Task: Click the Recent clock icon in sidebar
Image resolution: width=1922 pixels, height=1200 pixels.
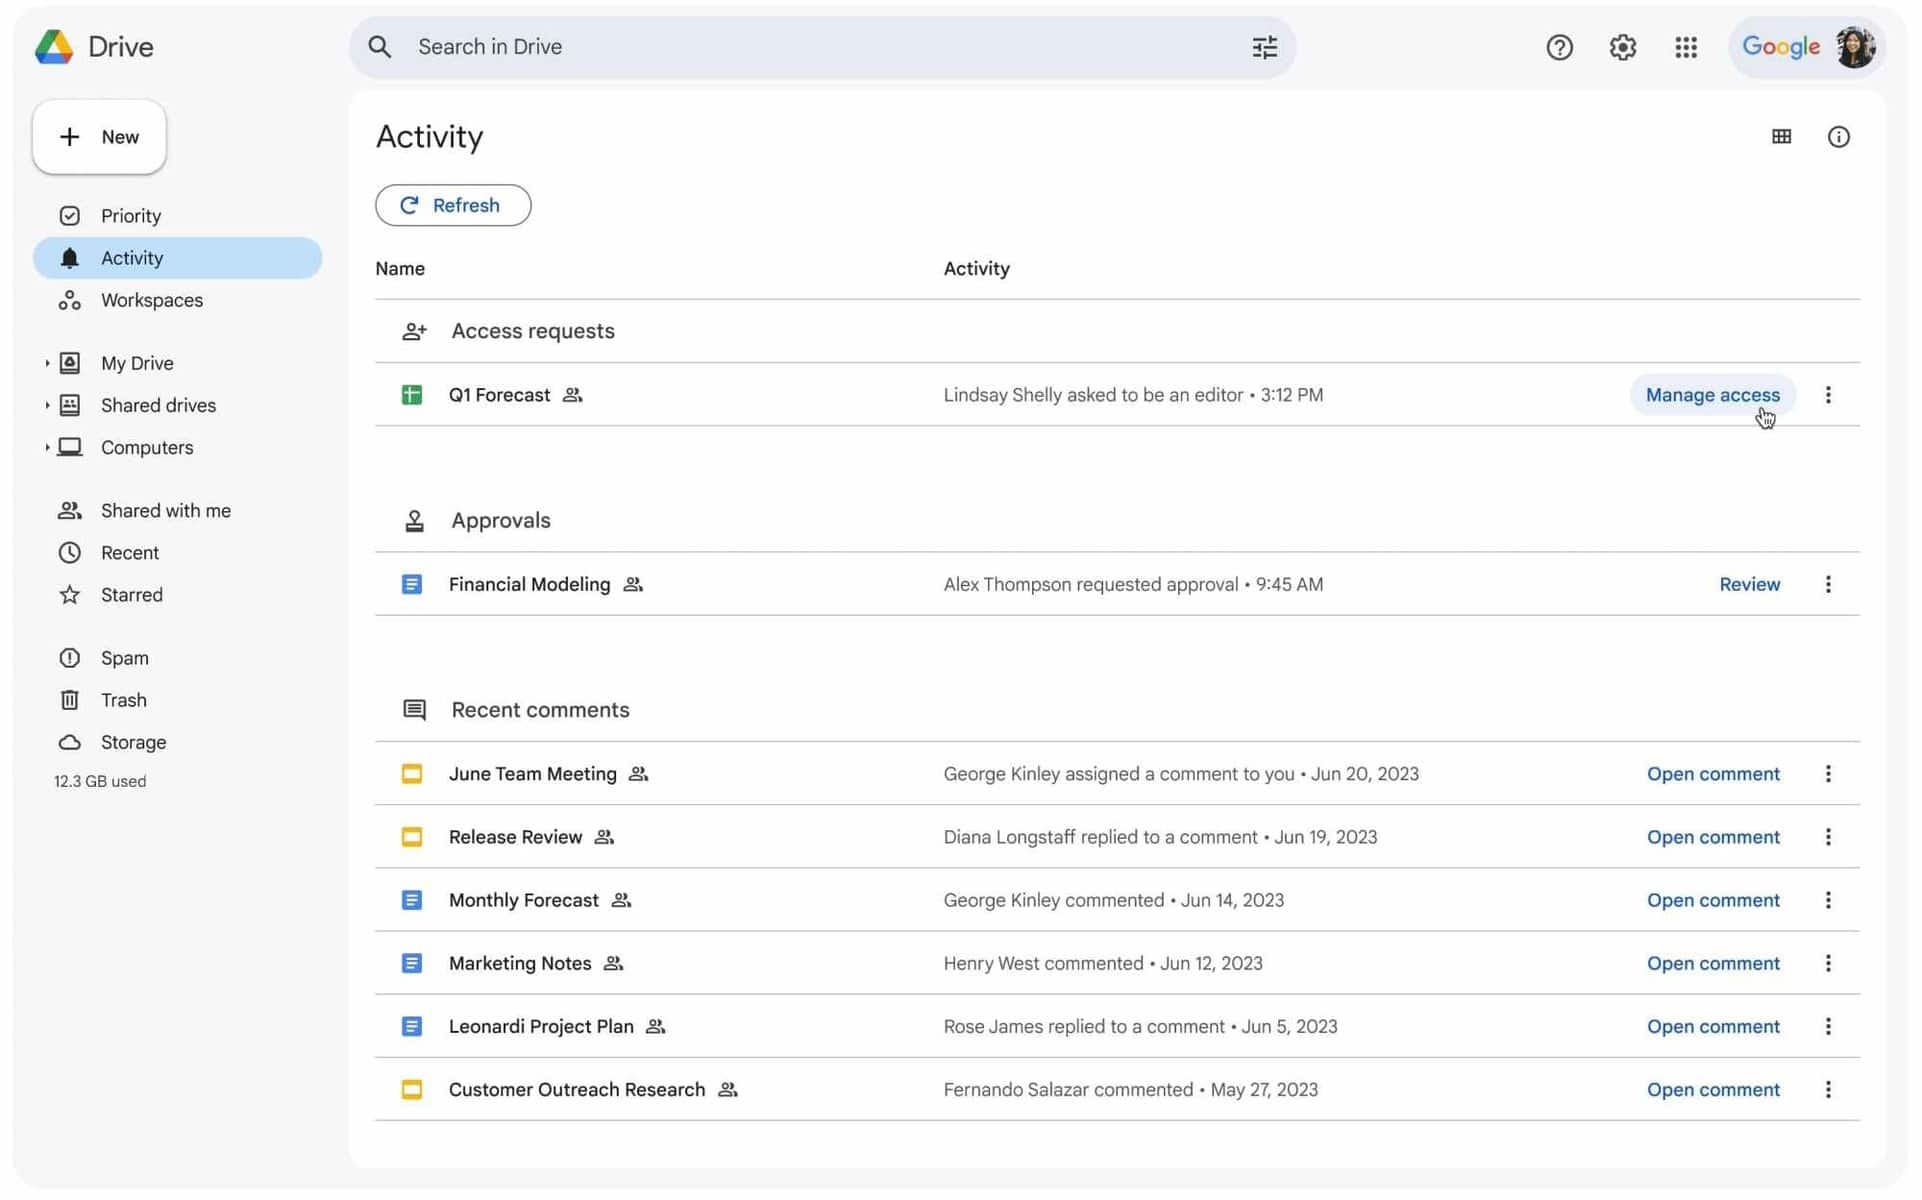Action: click(x=68, y=552)
